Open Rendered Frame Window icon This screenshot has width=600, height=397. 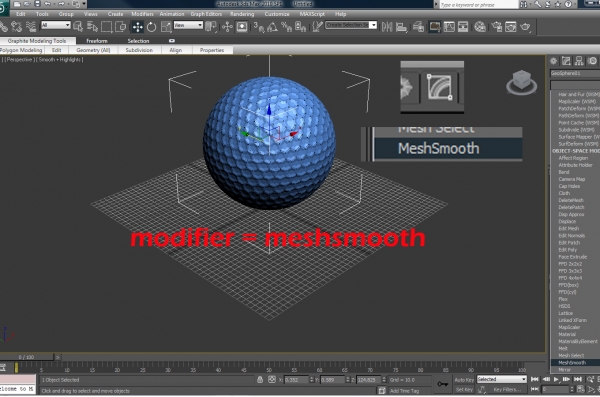511,27
